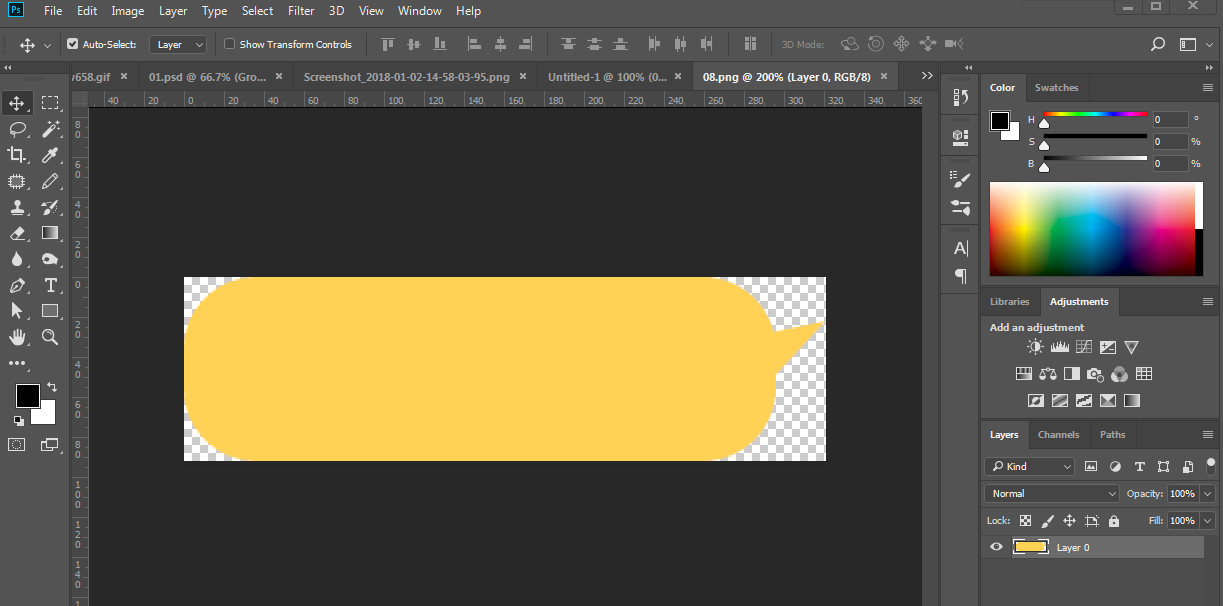The image size is (1223, 606).
Task: Open the Opacity dropdown arrow
Action: [1207, 494]
